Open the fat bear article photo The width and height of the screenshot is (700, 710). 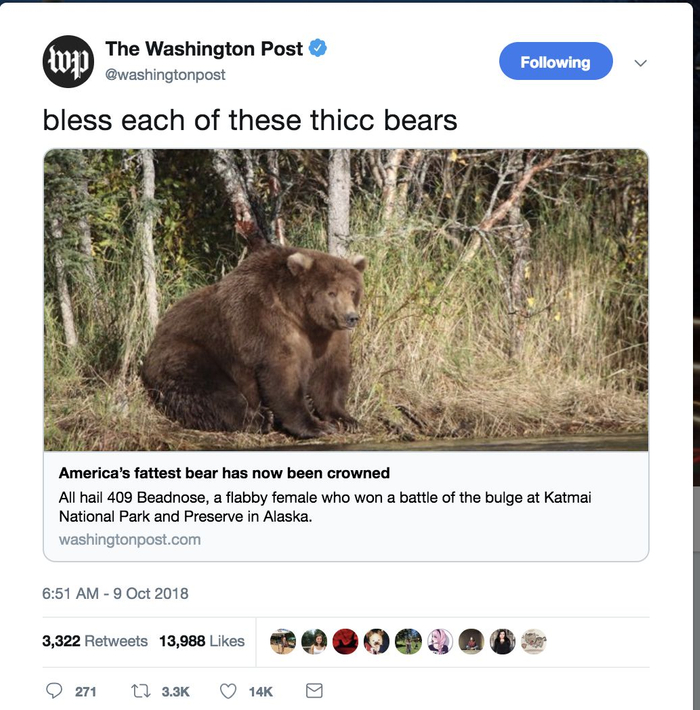pos(346,300)
